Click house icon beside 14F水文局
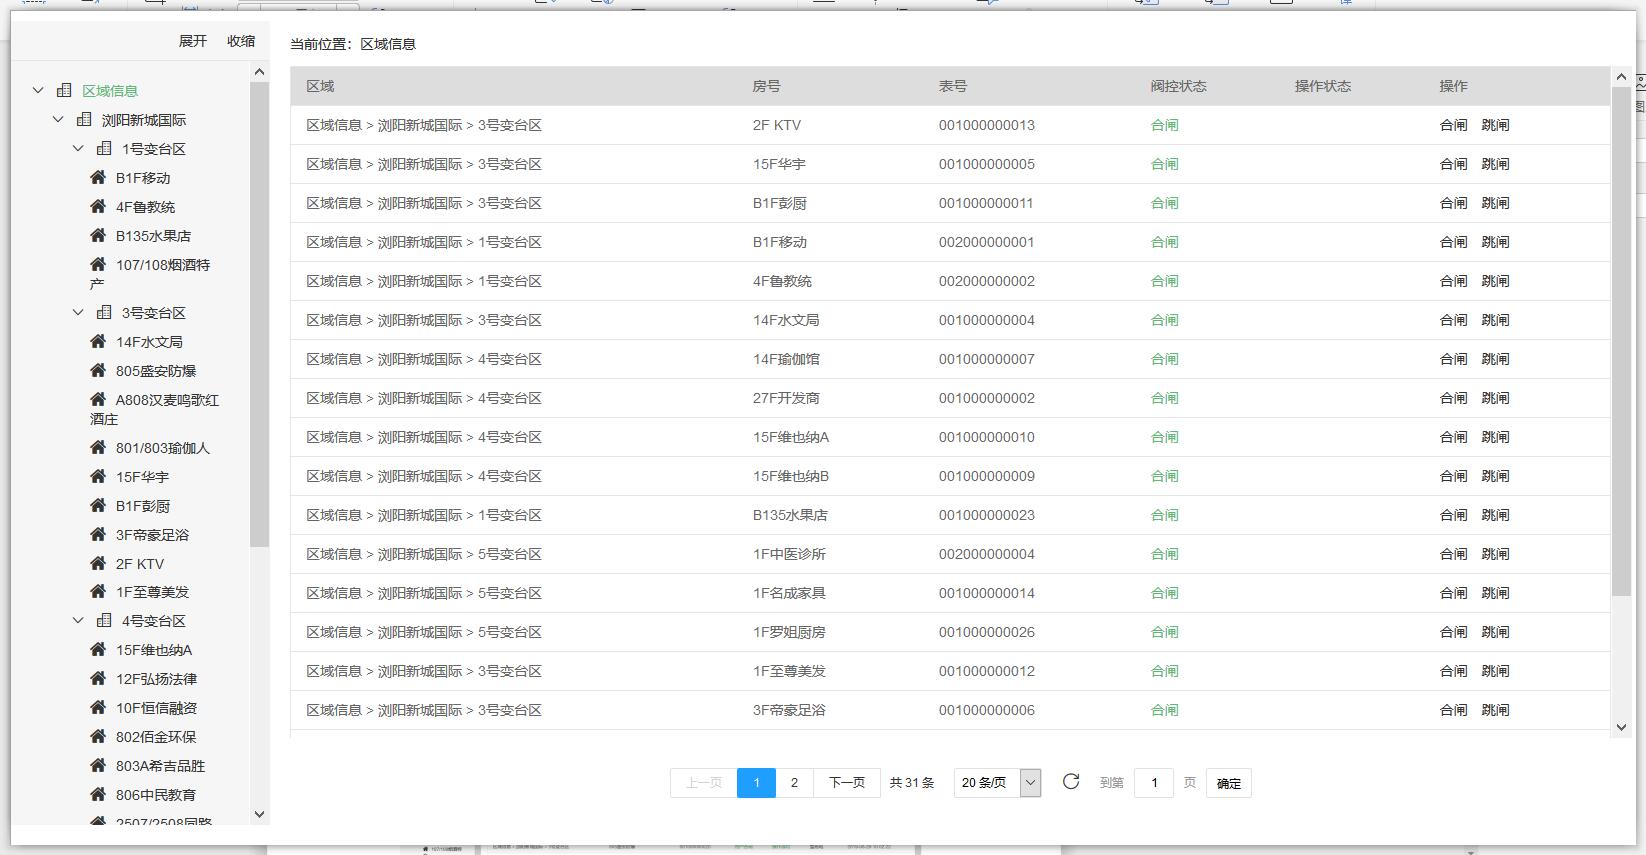Screen dimensions: 1646x855 (x=98, y=342)
